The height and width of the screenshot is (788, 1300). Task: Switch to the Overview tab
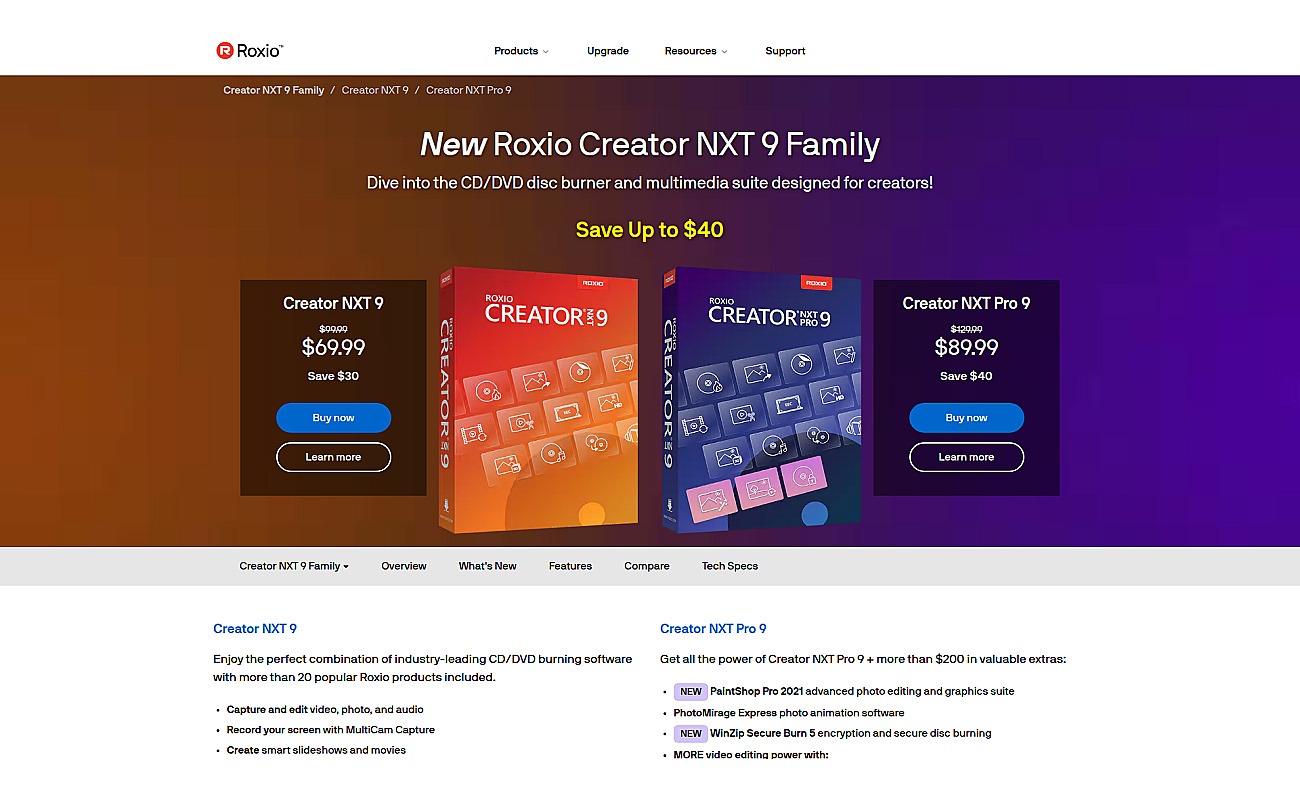click(x=404, y=566)
